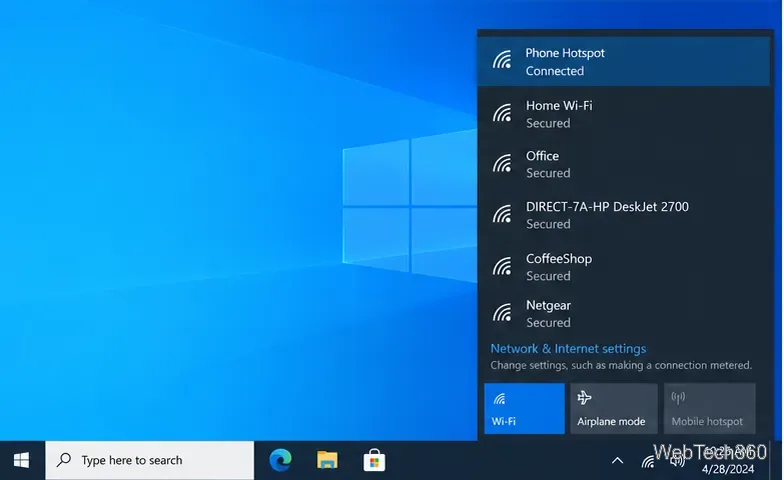Screen dimensions: 784x480
Task: Show hidden system tray icons
Action: 618,460
